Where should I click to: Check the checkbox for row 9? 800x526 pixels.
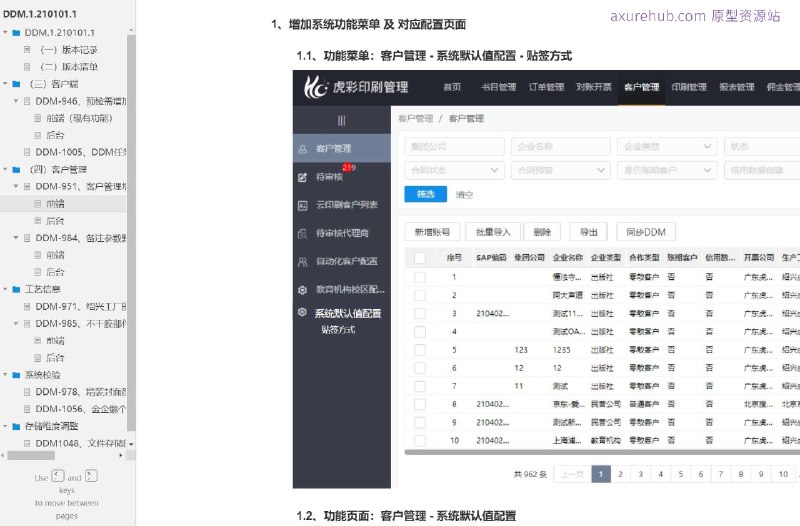(x=420, y=422)
